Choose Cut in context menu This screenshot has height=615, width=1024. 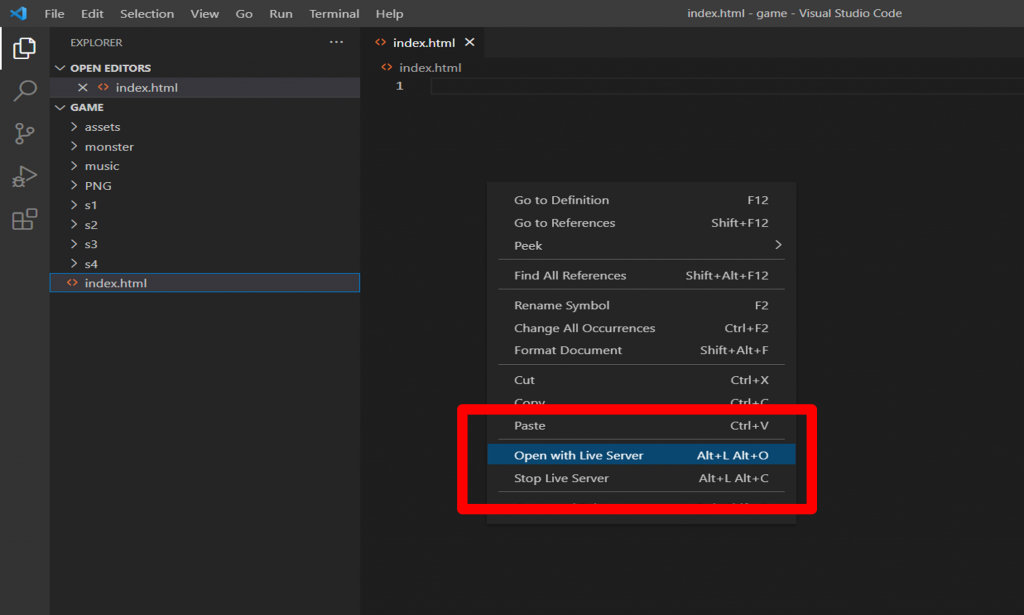coord(641,380)
